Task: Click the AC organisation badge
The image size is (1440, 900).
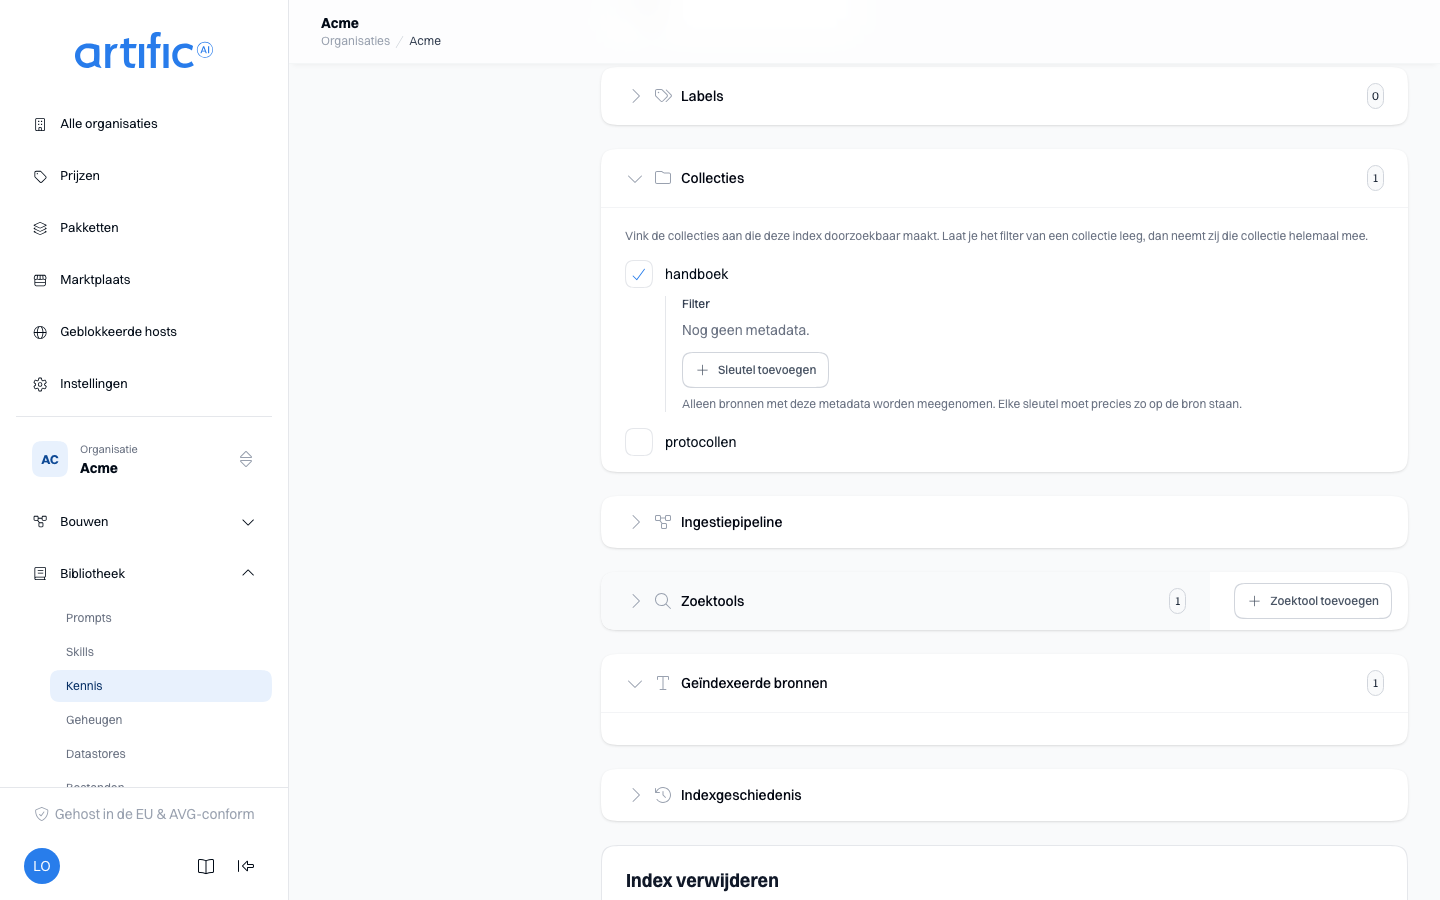Action: point(50,459)
